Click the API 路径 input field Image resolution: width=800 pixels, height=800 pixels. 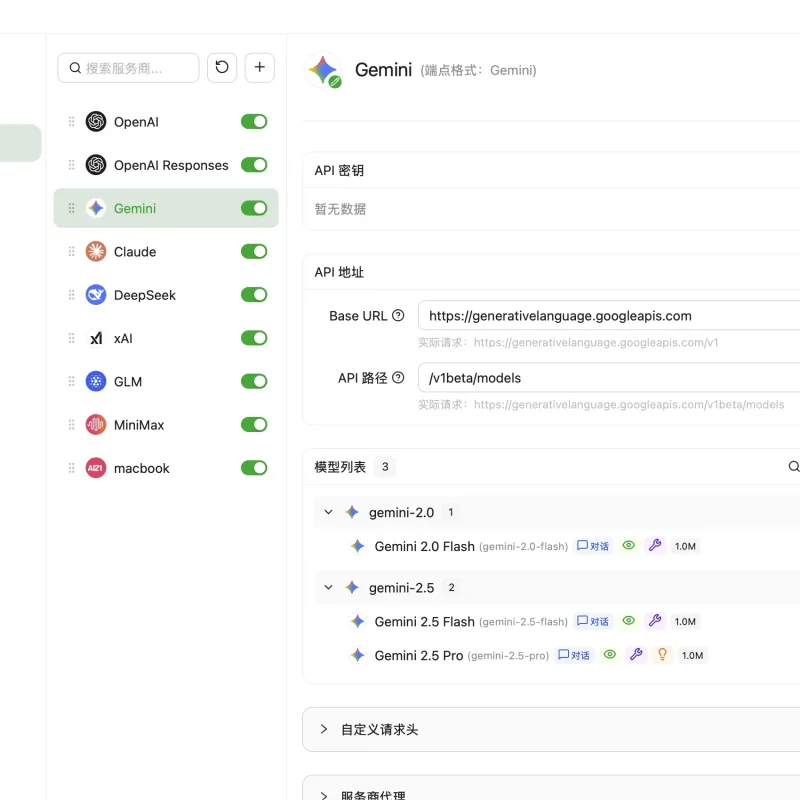[x=609, y=378]
